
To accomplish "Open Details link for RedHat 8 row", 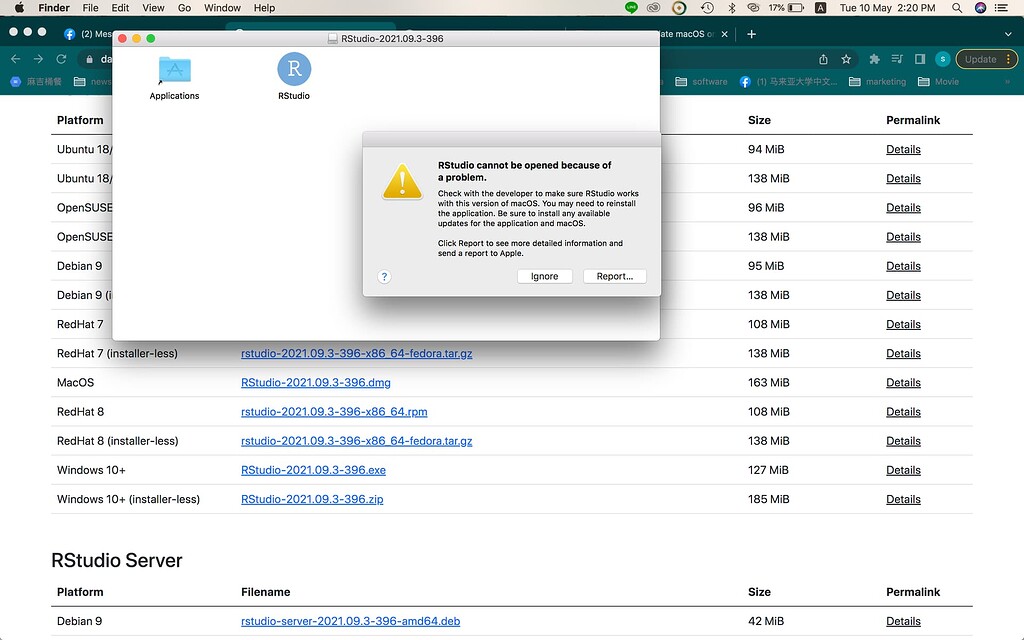I will tap(903, 412).
